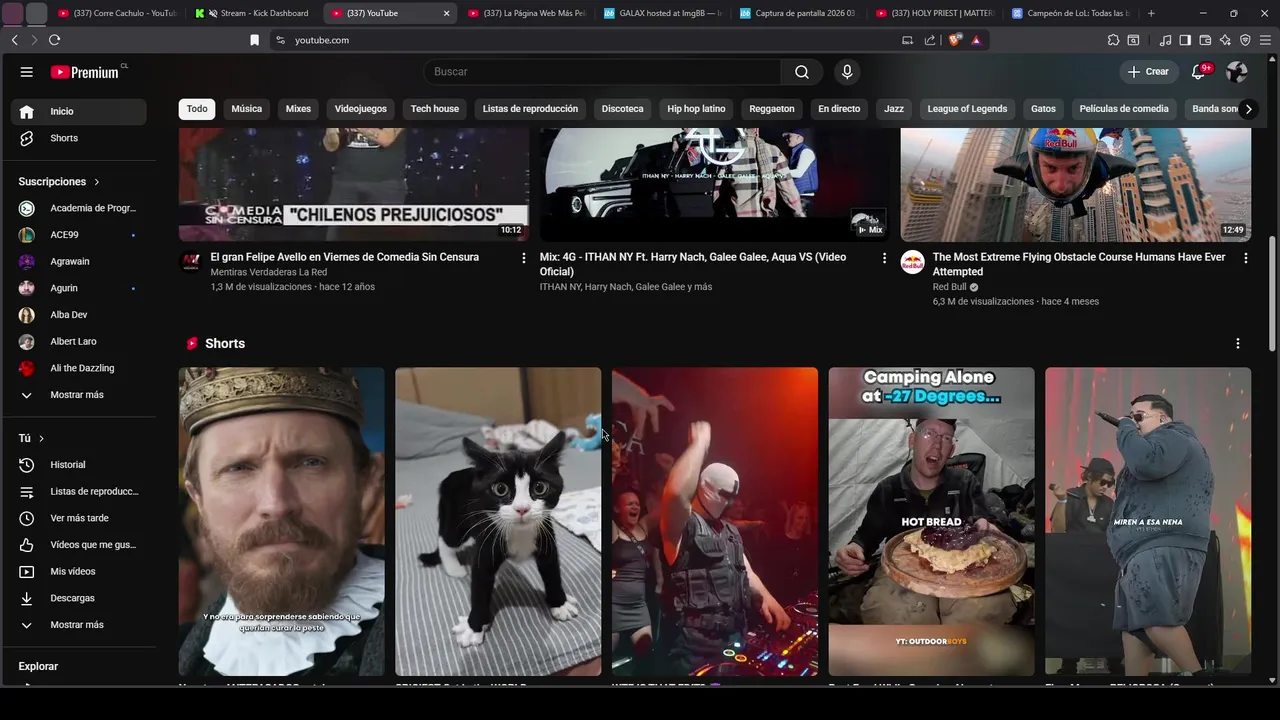Screen dimensions: 1280x720
Task: Start a search with the magnifier button
Action: coord(802,72)
